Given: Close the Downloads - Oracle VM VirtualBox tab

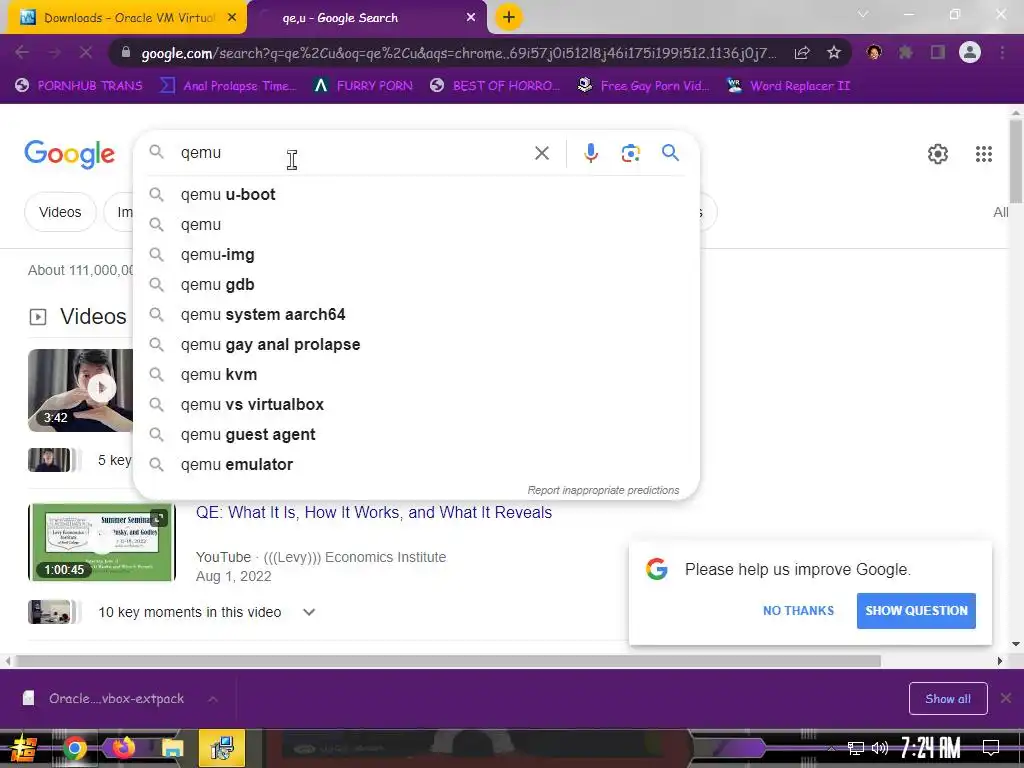Looking at the screenshot, I should [232, 18].
